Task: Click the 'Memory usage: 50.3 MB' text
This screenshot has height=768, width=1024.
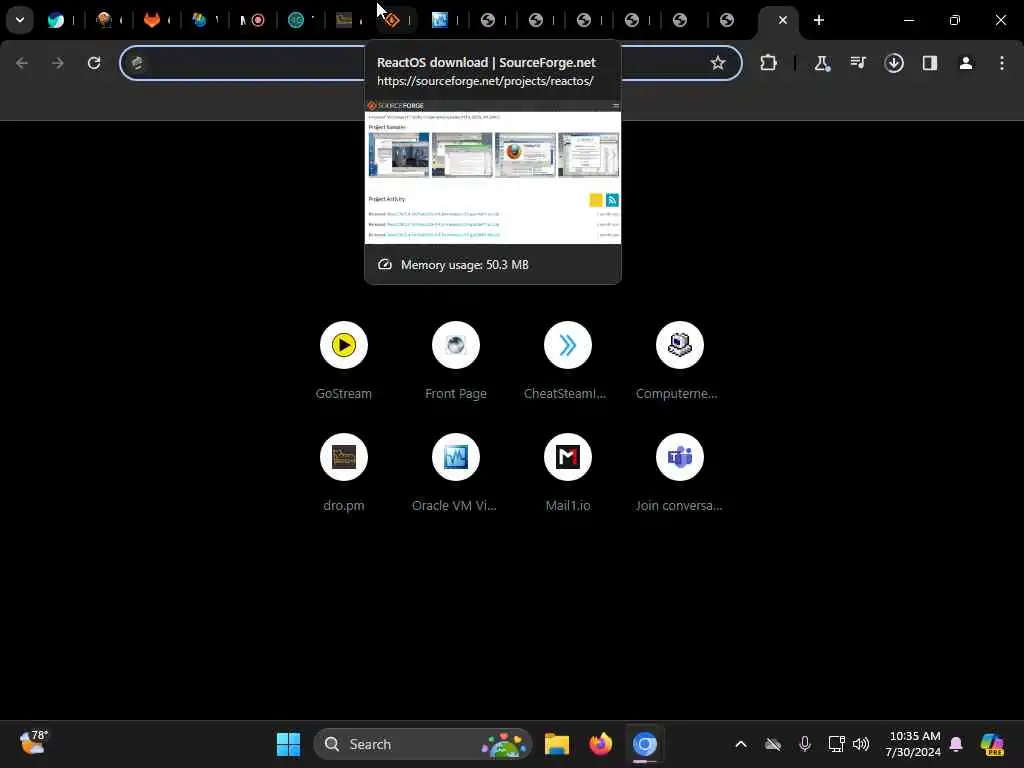Action: pyautogui.click(x=464, y=264)
